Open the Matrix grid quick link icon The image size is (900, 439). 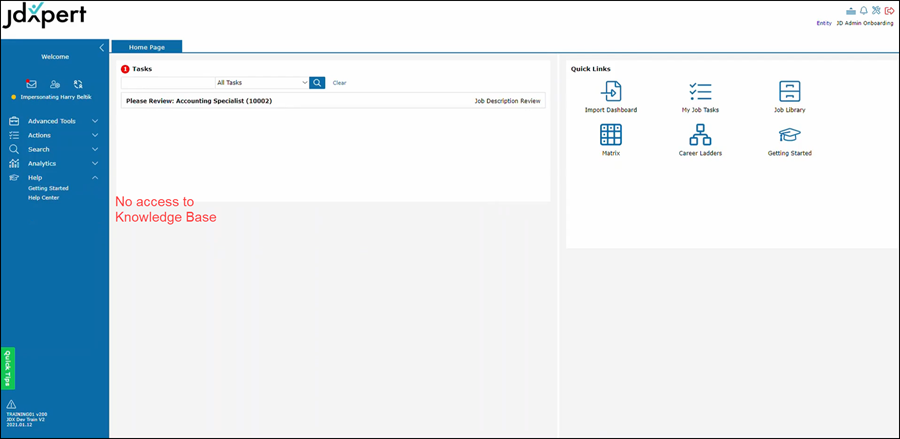click(x=610, y=135)
